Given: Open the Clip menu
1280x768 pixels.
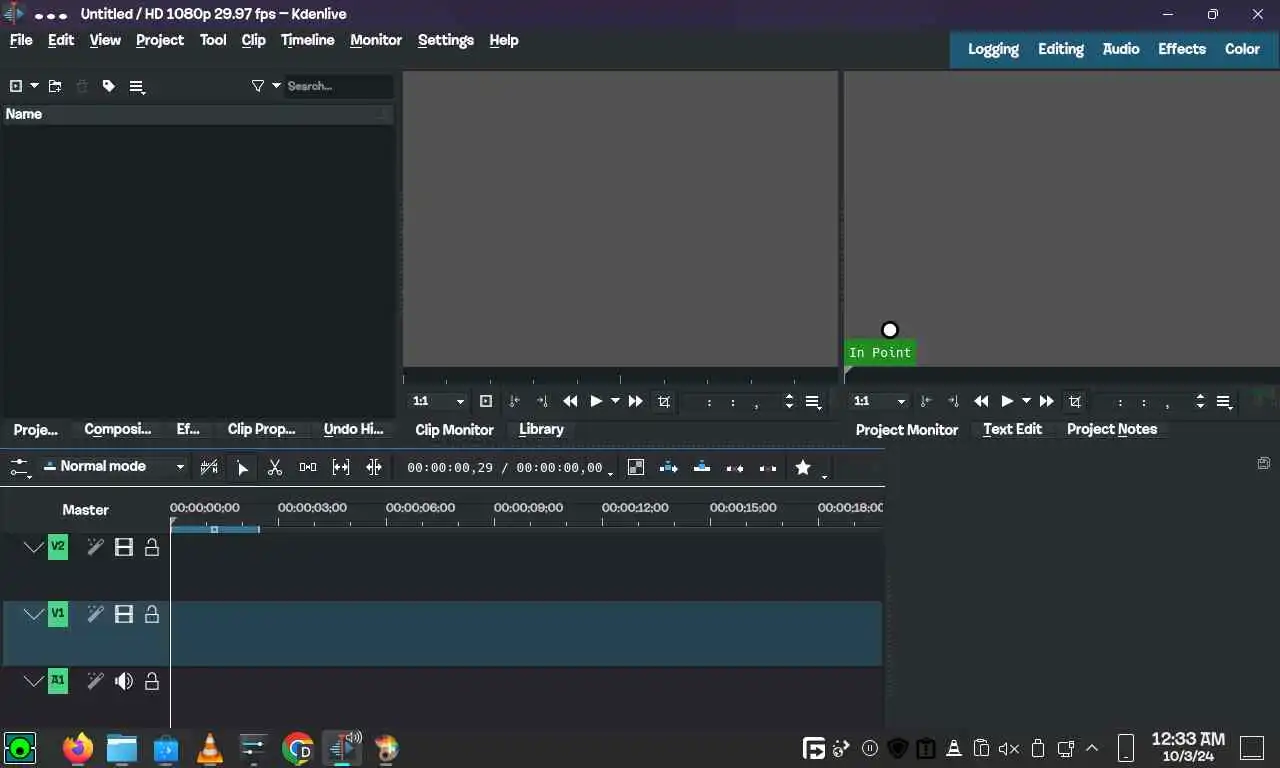Looking at the screenshot, I should 254,40.
